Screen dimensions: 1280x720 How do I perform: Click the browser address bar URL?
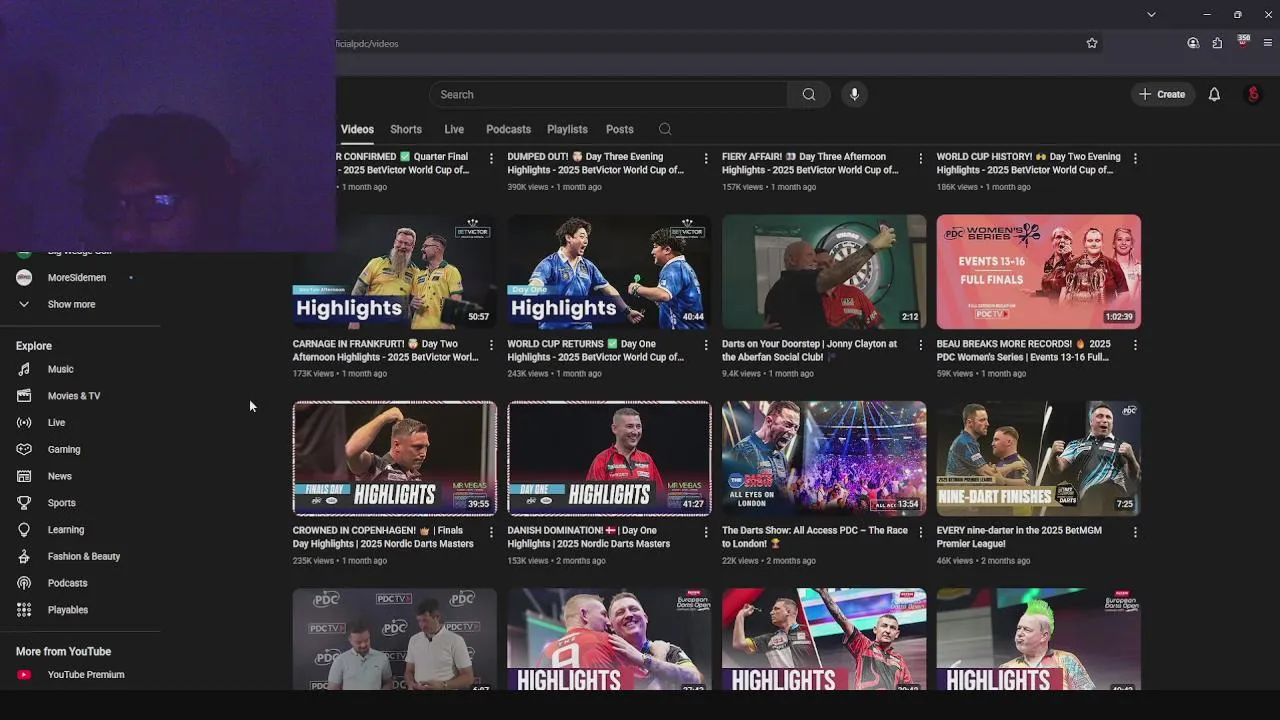pos(367,44)
